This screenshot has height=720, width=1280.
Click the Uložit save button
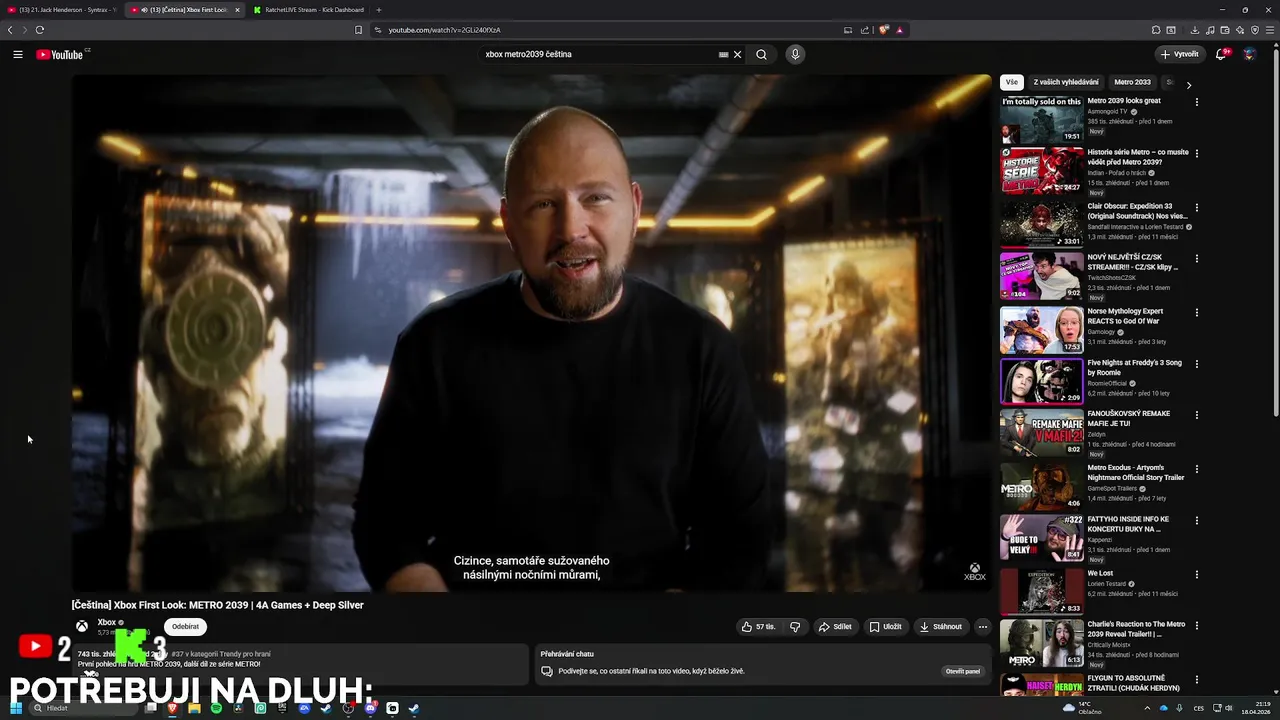click(885, 627)
